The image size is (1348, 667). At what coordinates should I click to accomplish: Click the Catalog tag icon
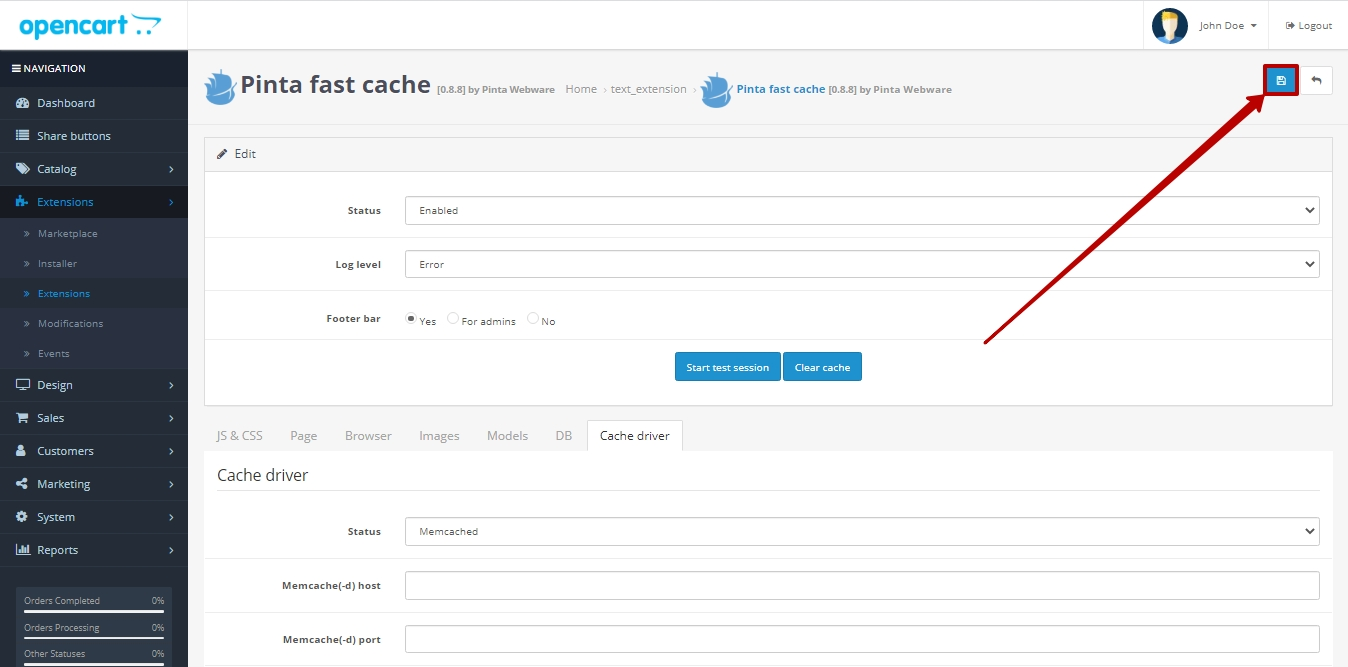[22, 169]
